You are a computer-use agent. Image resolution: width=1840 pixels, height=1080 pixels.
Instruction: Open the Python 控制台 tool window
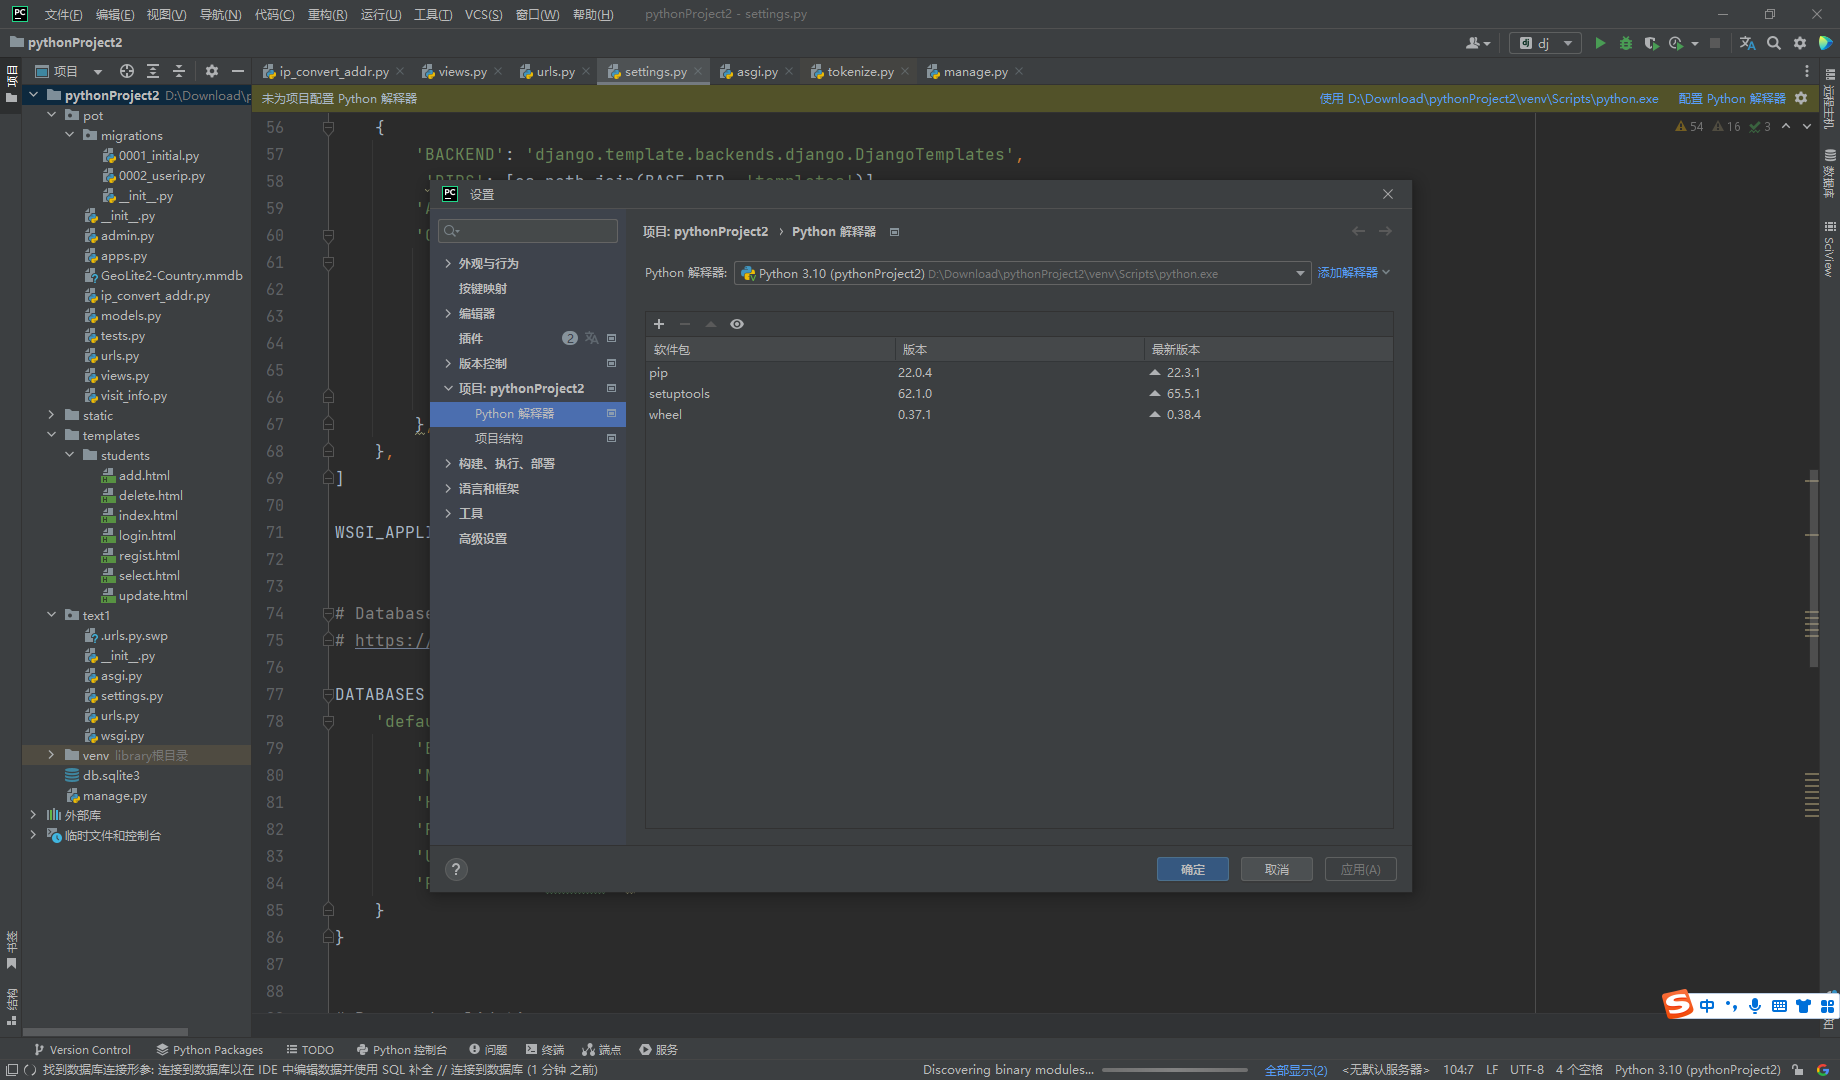[402, 1049]
